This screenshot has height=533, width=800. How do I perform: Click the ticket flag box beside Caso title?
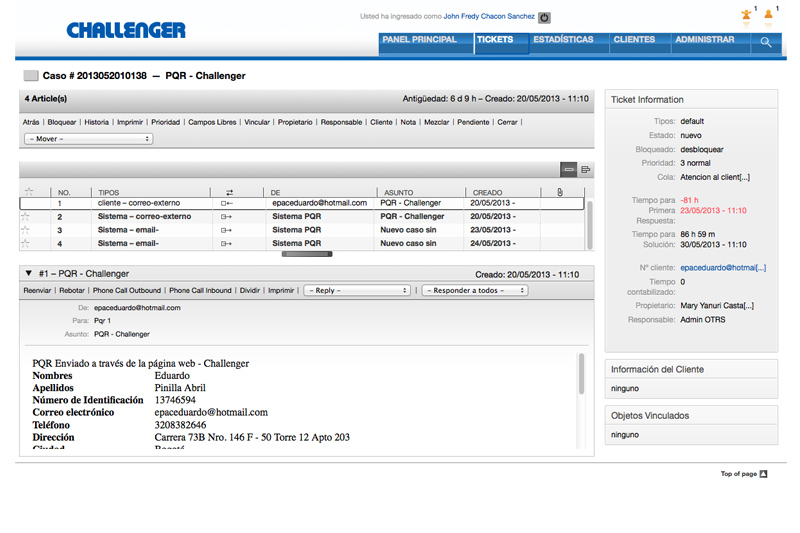tap(31, 75)
